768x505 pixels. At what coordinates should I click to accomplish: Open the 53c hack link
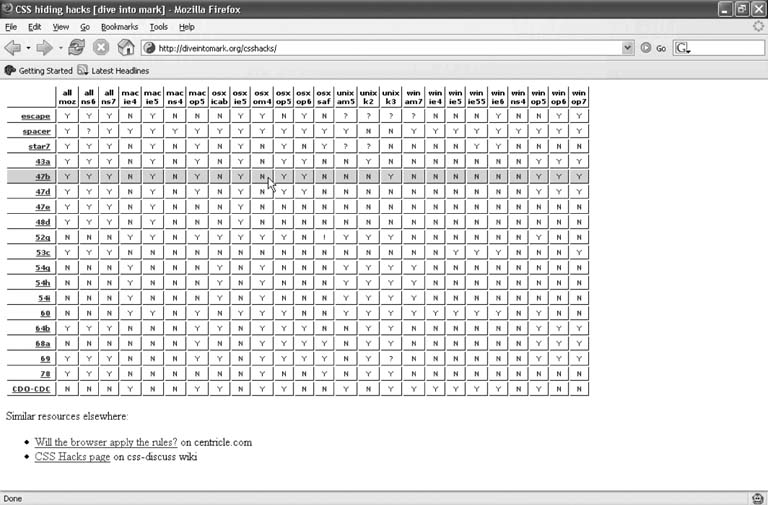click(x=43, y=253)
